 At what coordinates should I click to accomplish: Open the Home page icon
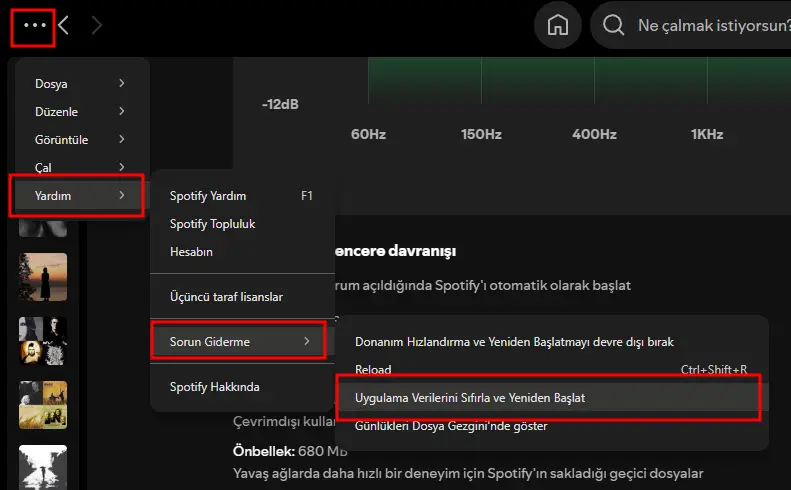click(x=557, y=25)
